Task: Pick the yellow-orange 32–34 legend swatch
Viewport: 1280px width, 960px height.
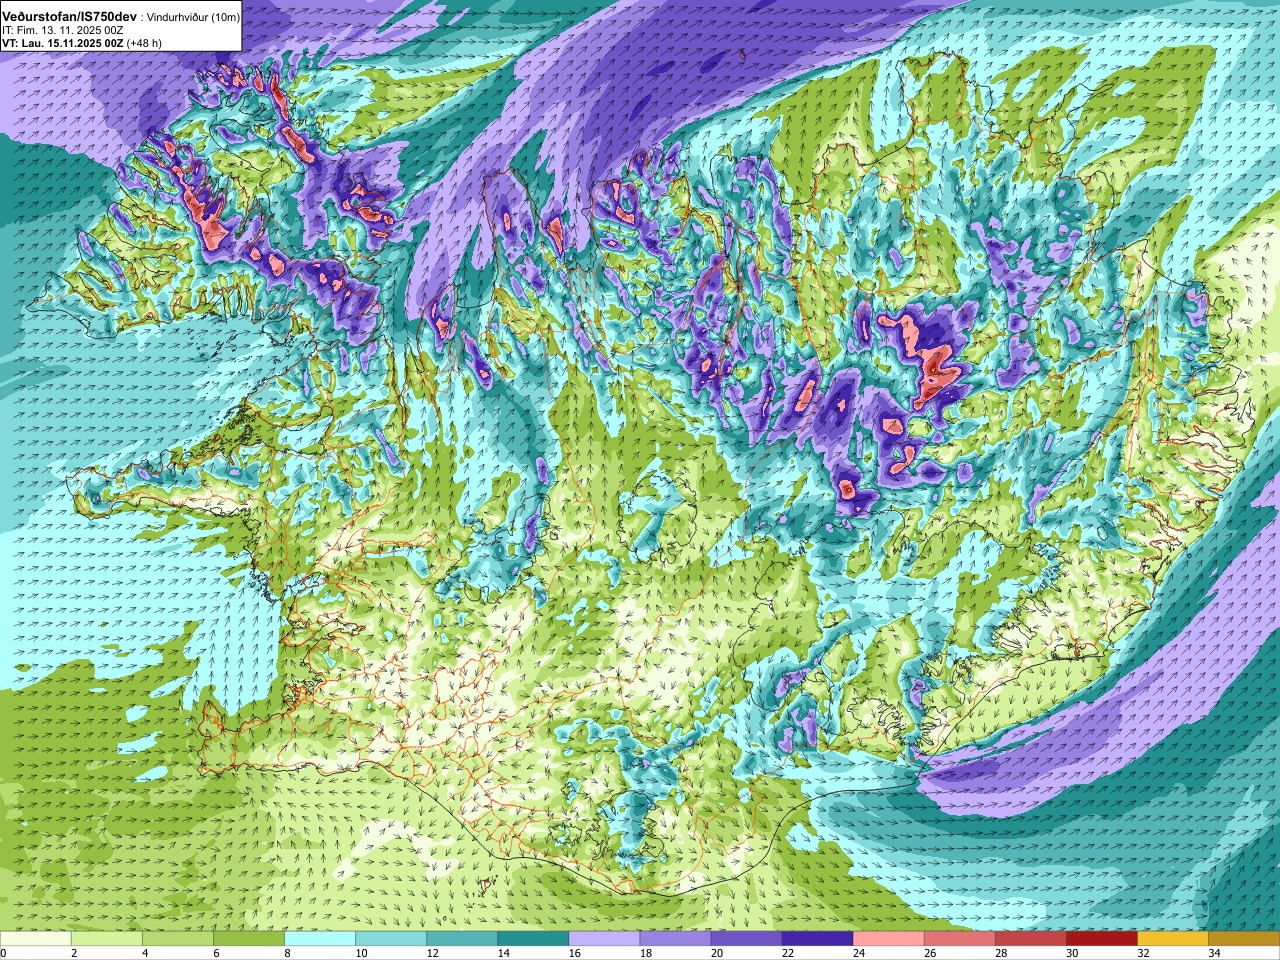Action: 1172,939
